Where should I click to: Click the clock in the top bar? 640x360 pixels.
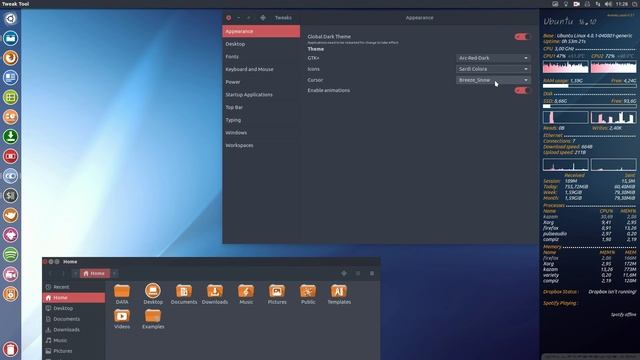coord(622,4)
